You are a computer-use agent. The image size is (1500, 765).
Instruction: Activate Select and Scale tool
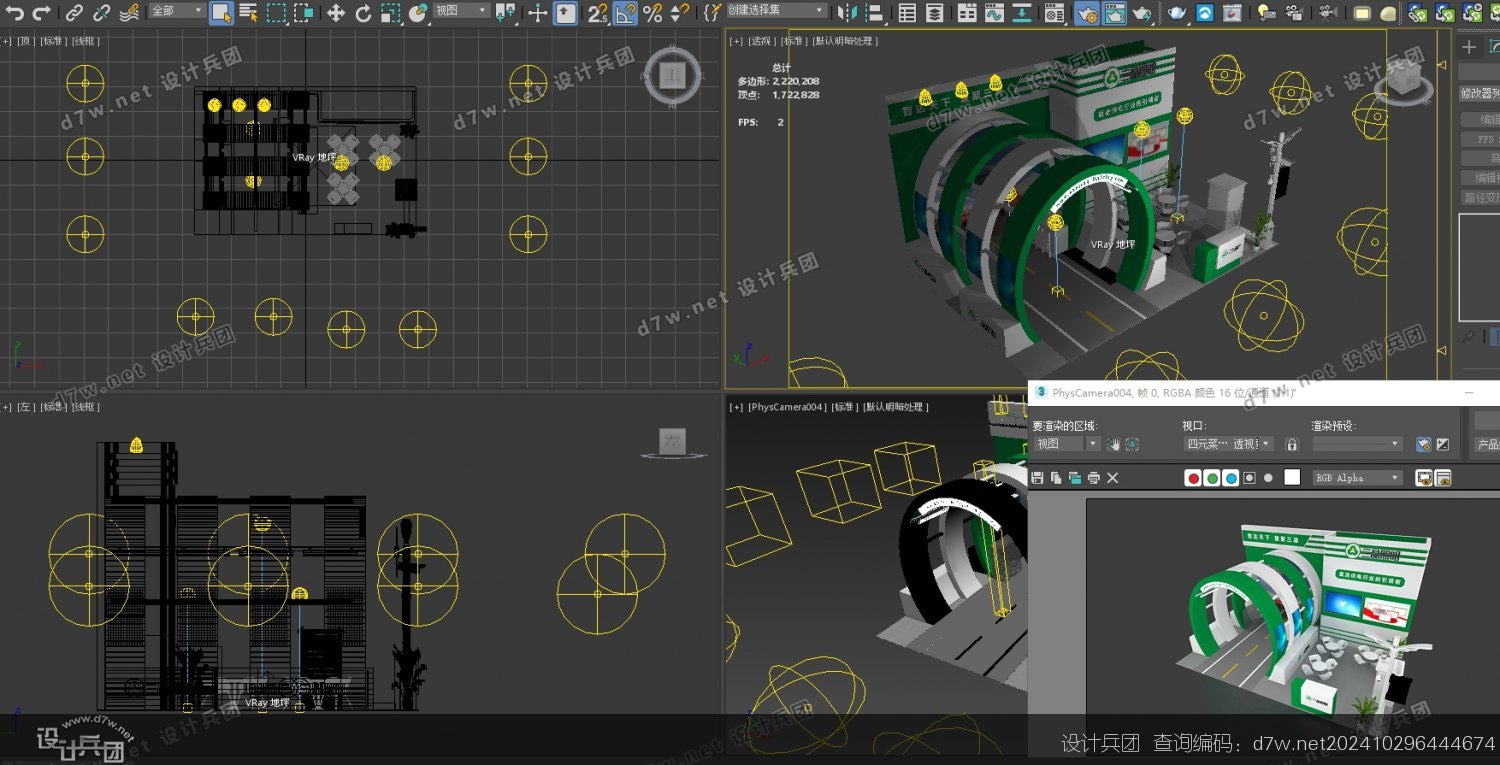pos(391,13)
